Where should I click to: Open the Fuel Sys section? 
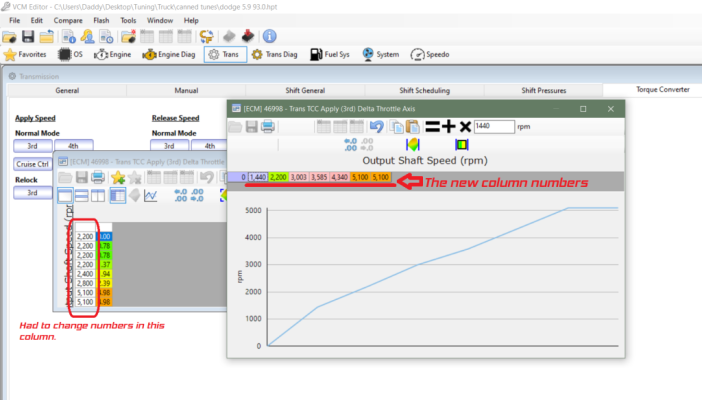pyautogui.click(x=330, y=55)
